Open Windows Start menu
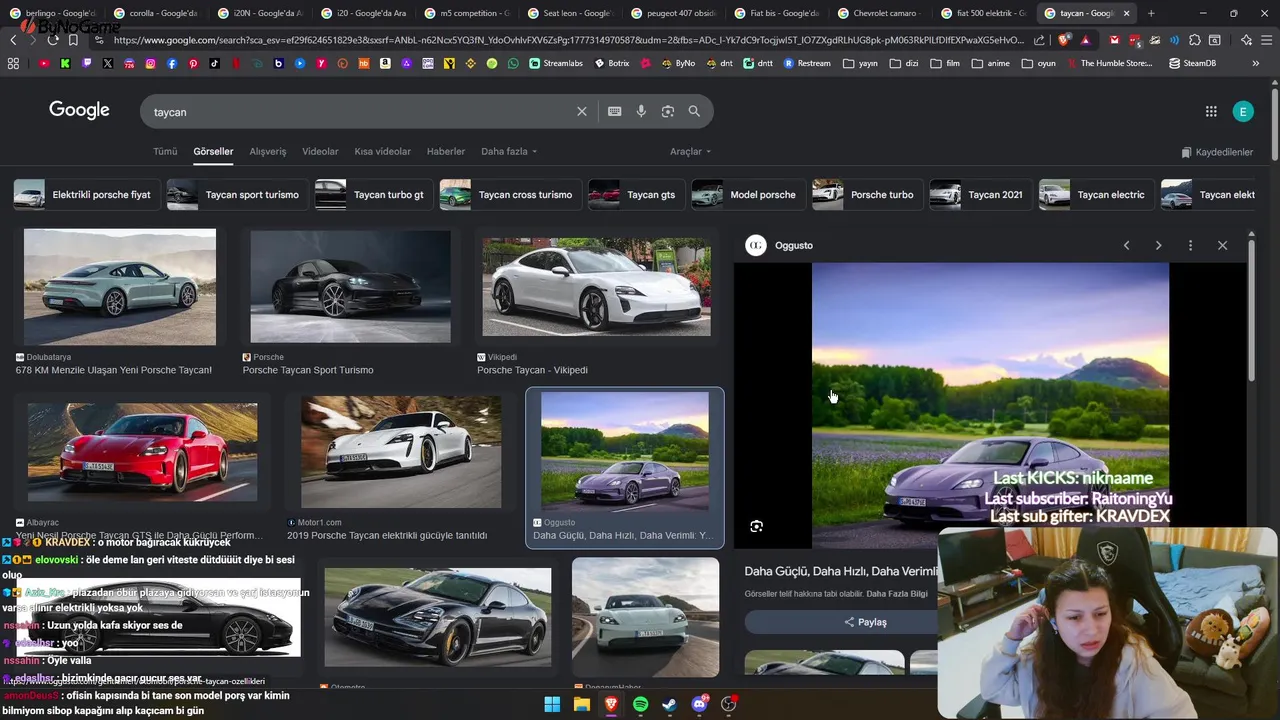 click(x=552, y=704)
